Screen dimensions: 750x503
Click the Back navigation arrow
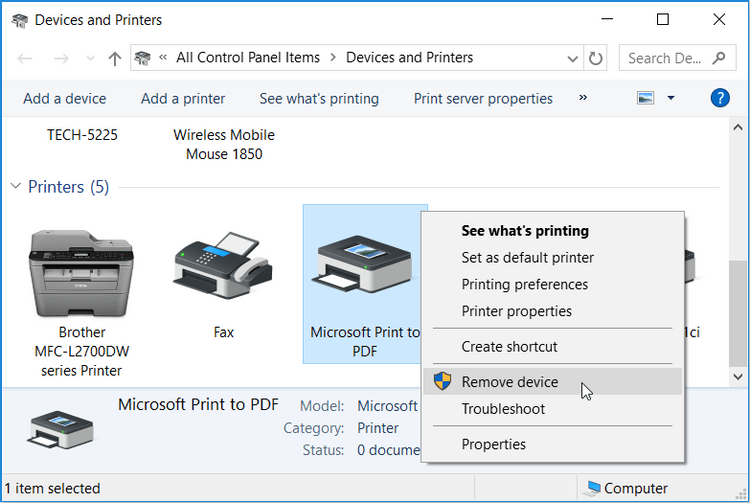click(x=25, y=58)
